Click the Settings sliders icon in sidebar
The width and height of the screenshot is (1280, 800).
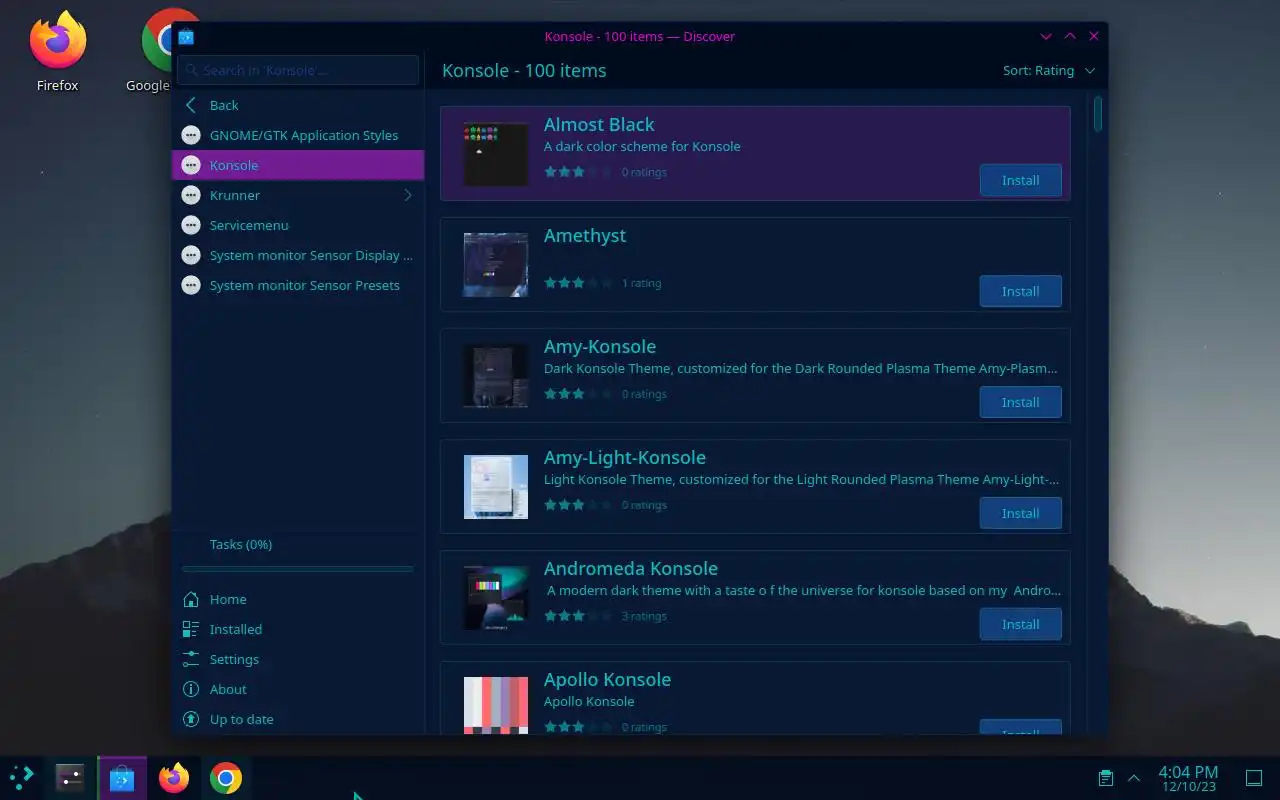191,659
